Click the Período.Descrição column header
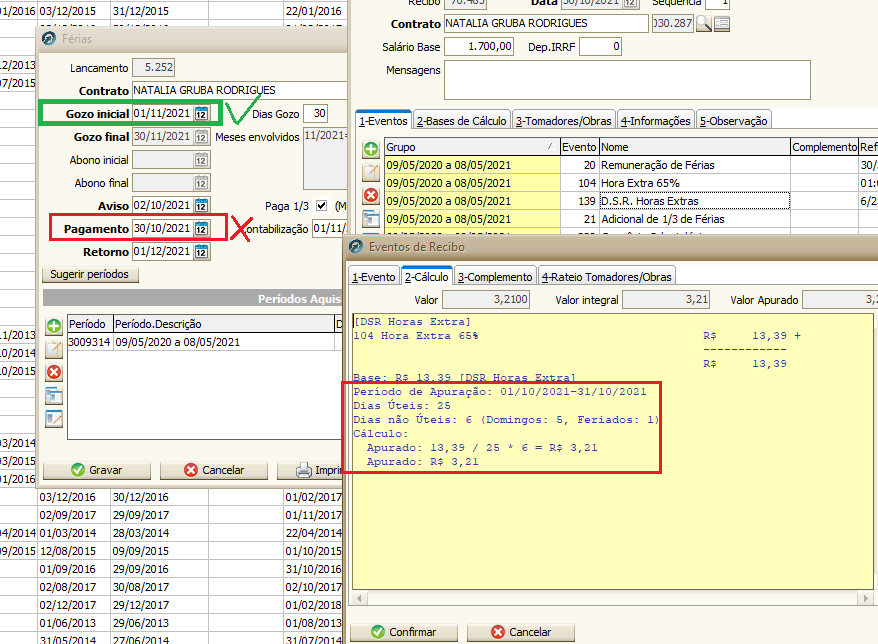Screen dimensions: 878x644 point(223,324)
